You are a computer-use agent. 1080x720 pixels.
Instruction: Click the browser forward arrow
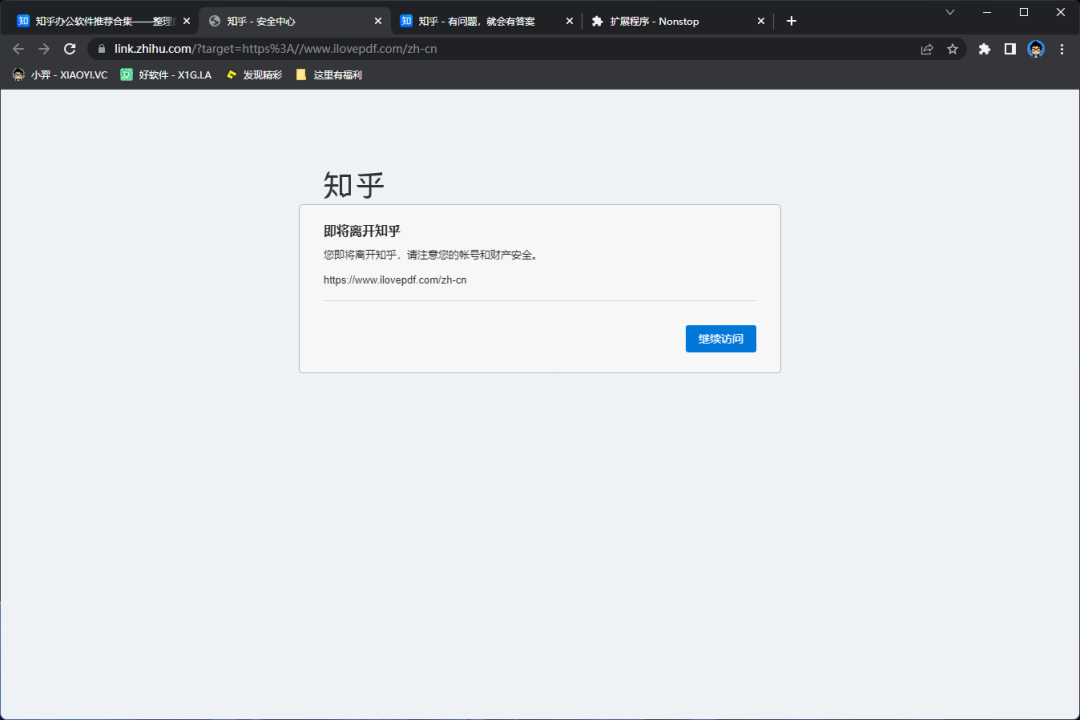point(44,49)
